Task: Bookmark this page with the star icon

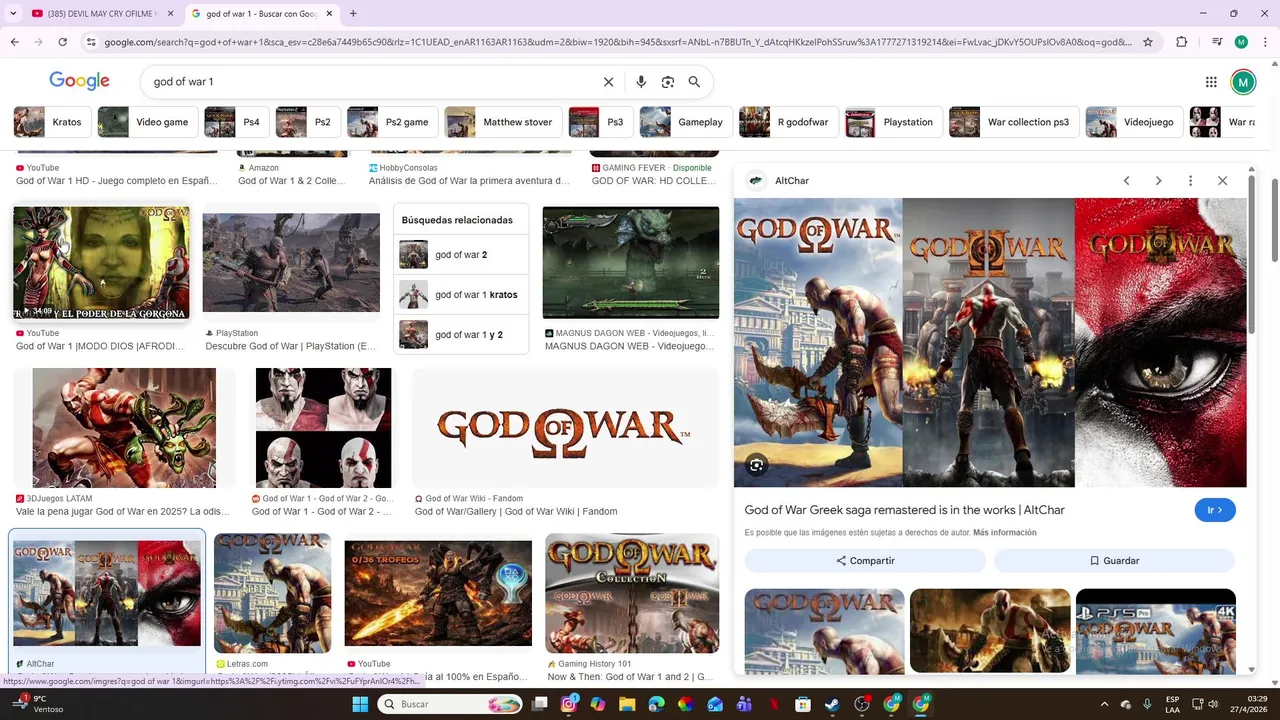Action: click(x=1148, y=42)
